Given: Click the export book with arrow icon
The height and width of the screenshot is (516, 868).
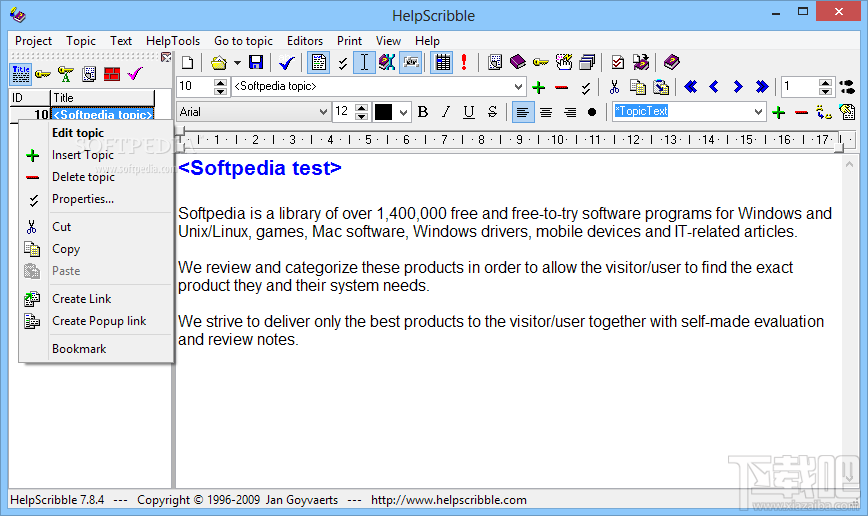Looking at the screenshot, I should pos(641,62).
